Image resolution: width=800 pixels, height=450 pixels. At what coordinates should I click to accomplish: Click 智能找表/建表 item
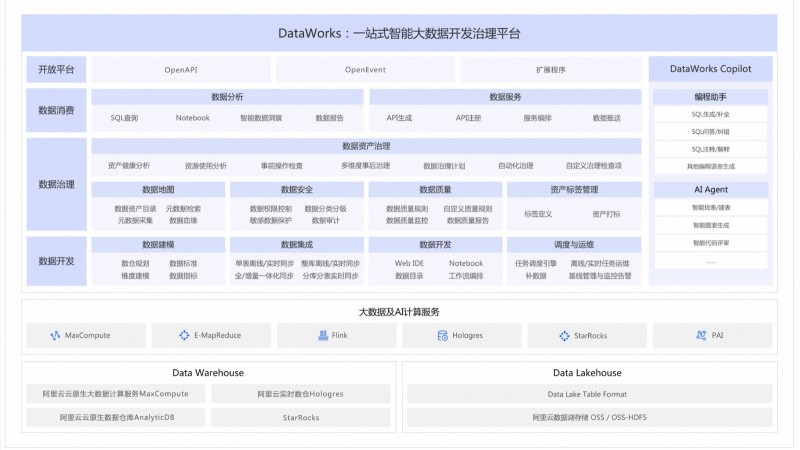(x=711, y=208)
